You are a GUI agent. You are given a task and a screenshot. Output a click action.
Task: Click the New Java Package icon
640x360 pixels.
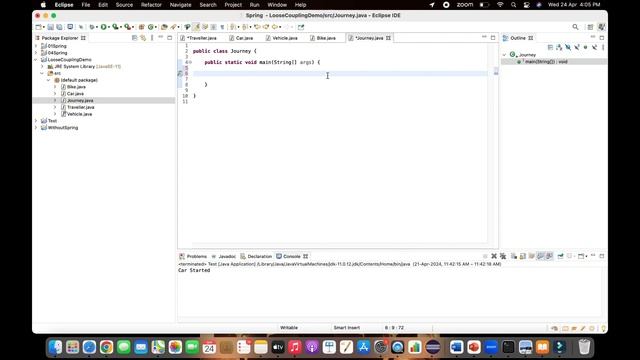(x=142, y=27)
